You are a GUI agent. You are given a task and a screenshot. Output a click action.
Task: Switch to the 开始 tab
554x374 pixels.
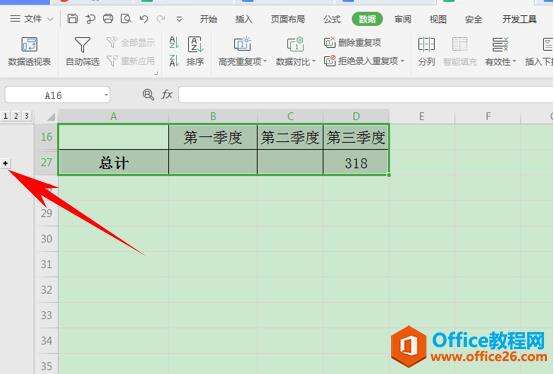(208, 19)
